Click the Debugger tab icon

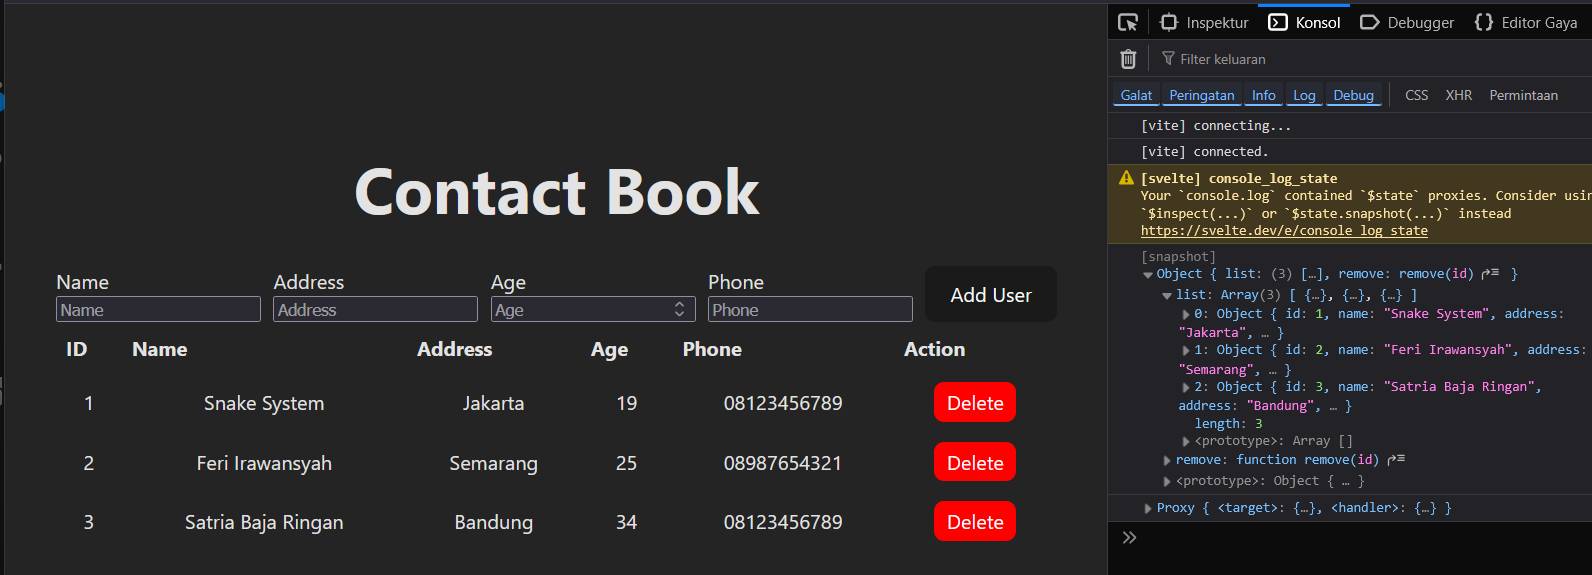click(1370, 22)
